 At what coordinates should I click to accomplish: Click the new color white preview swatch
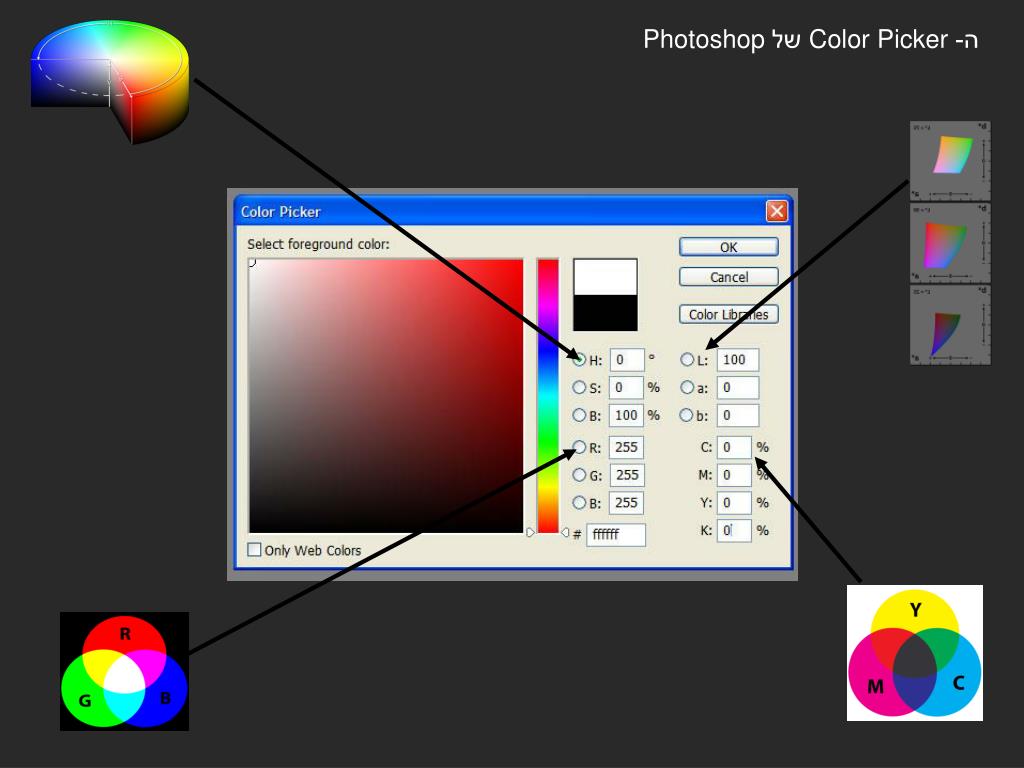click(605, 277)
